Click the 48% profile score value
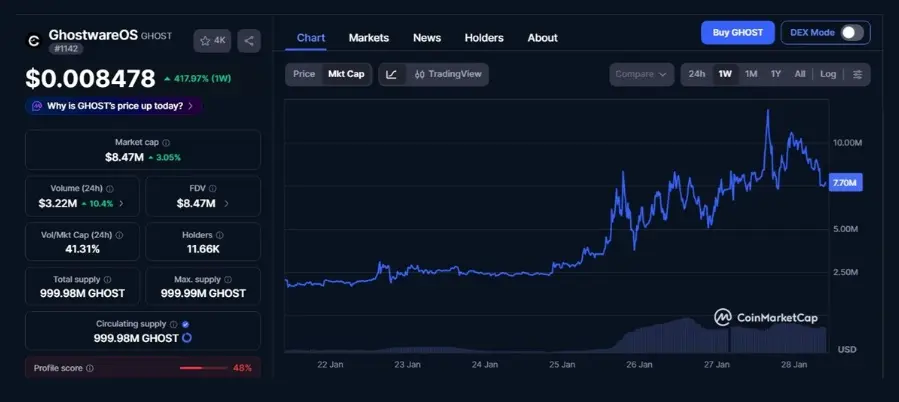 242,368
